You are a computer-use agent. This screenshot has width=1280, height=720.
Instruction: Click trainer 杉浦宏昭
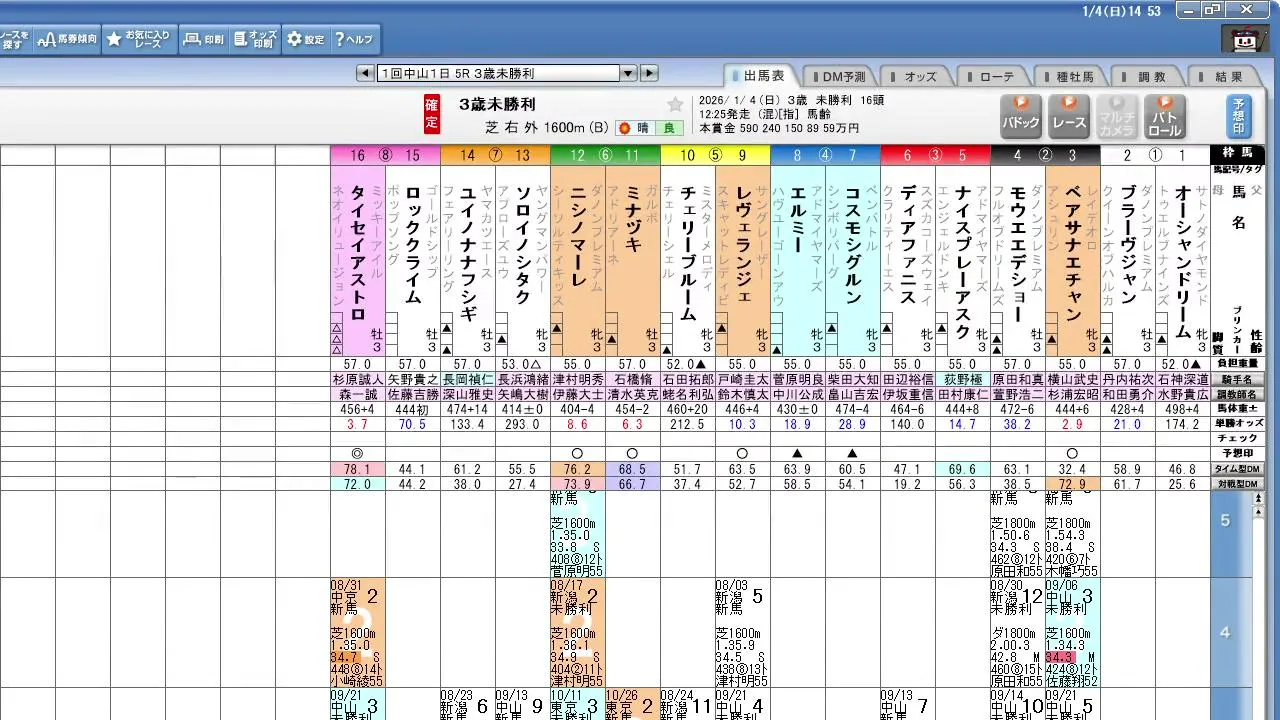click(x=1073, y=395)
